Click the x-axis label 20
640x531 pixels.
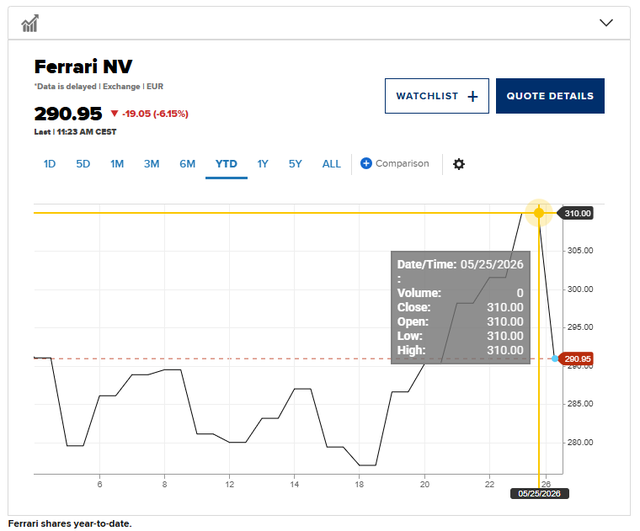click(x=424, y=484)
